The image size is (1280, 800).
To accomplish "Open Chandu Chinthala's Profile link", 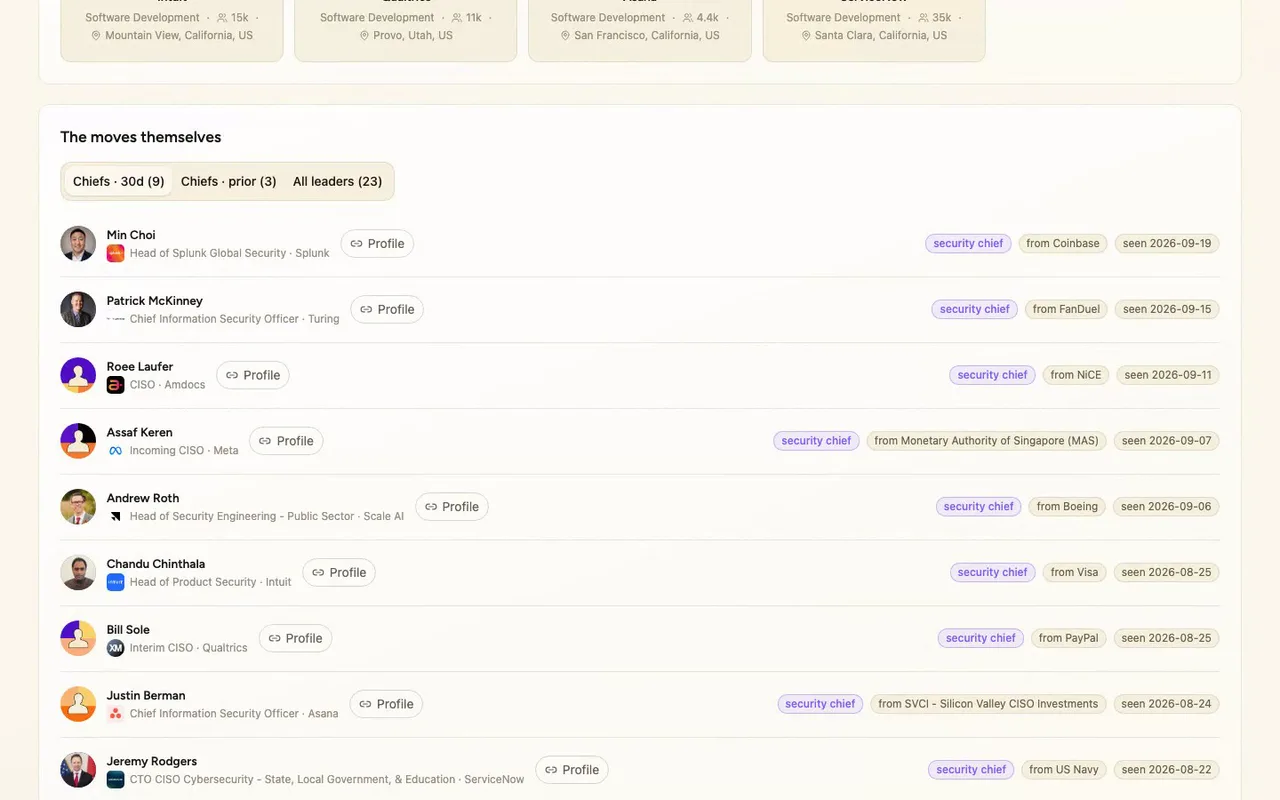I will pos(339,573).
